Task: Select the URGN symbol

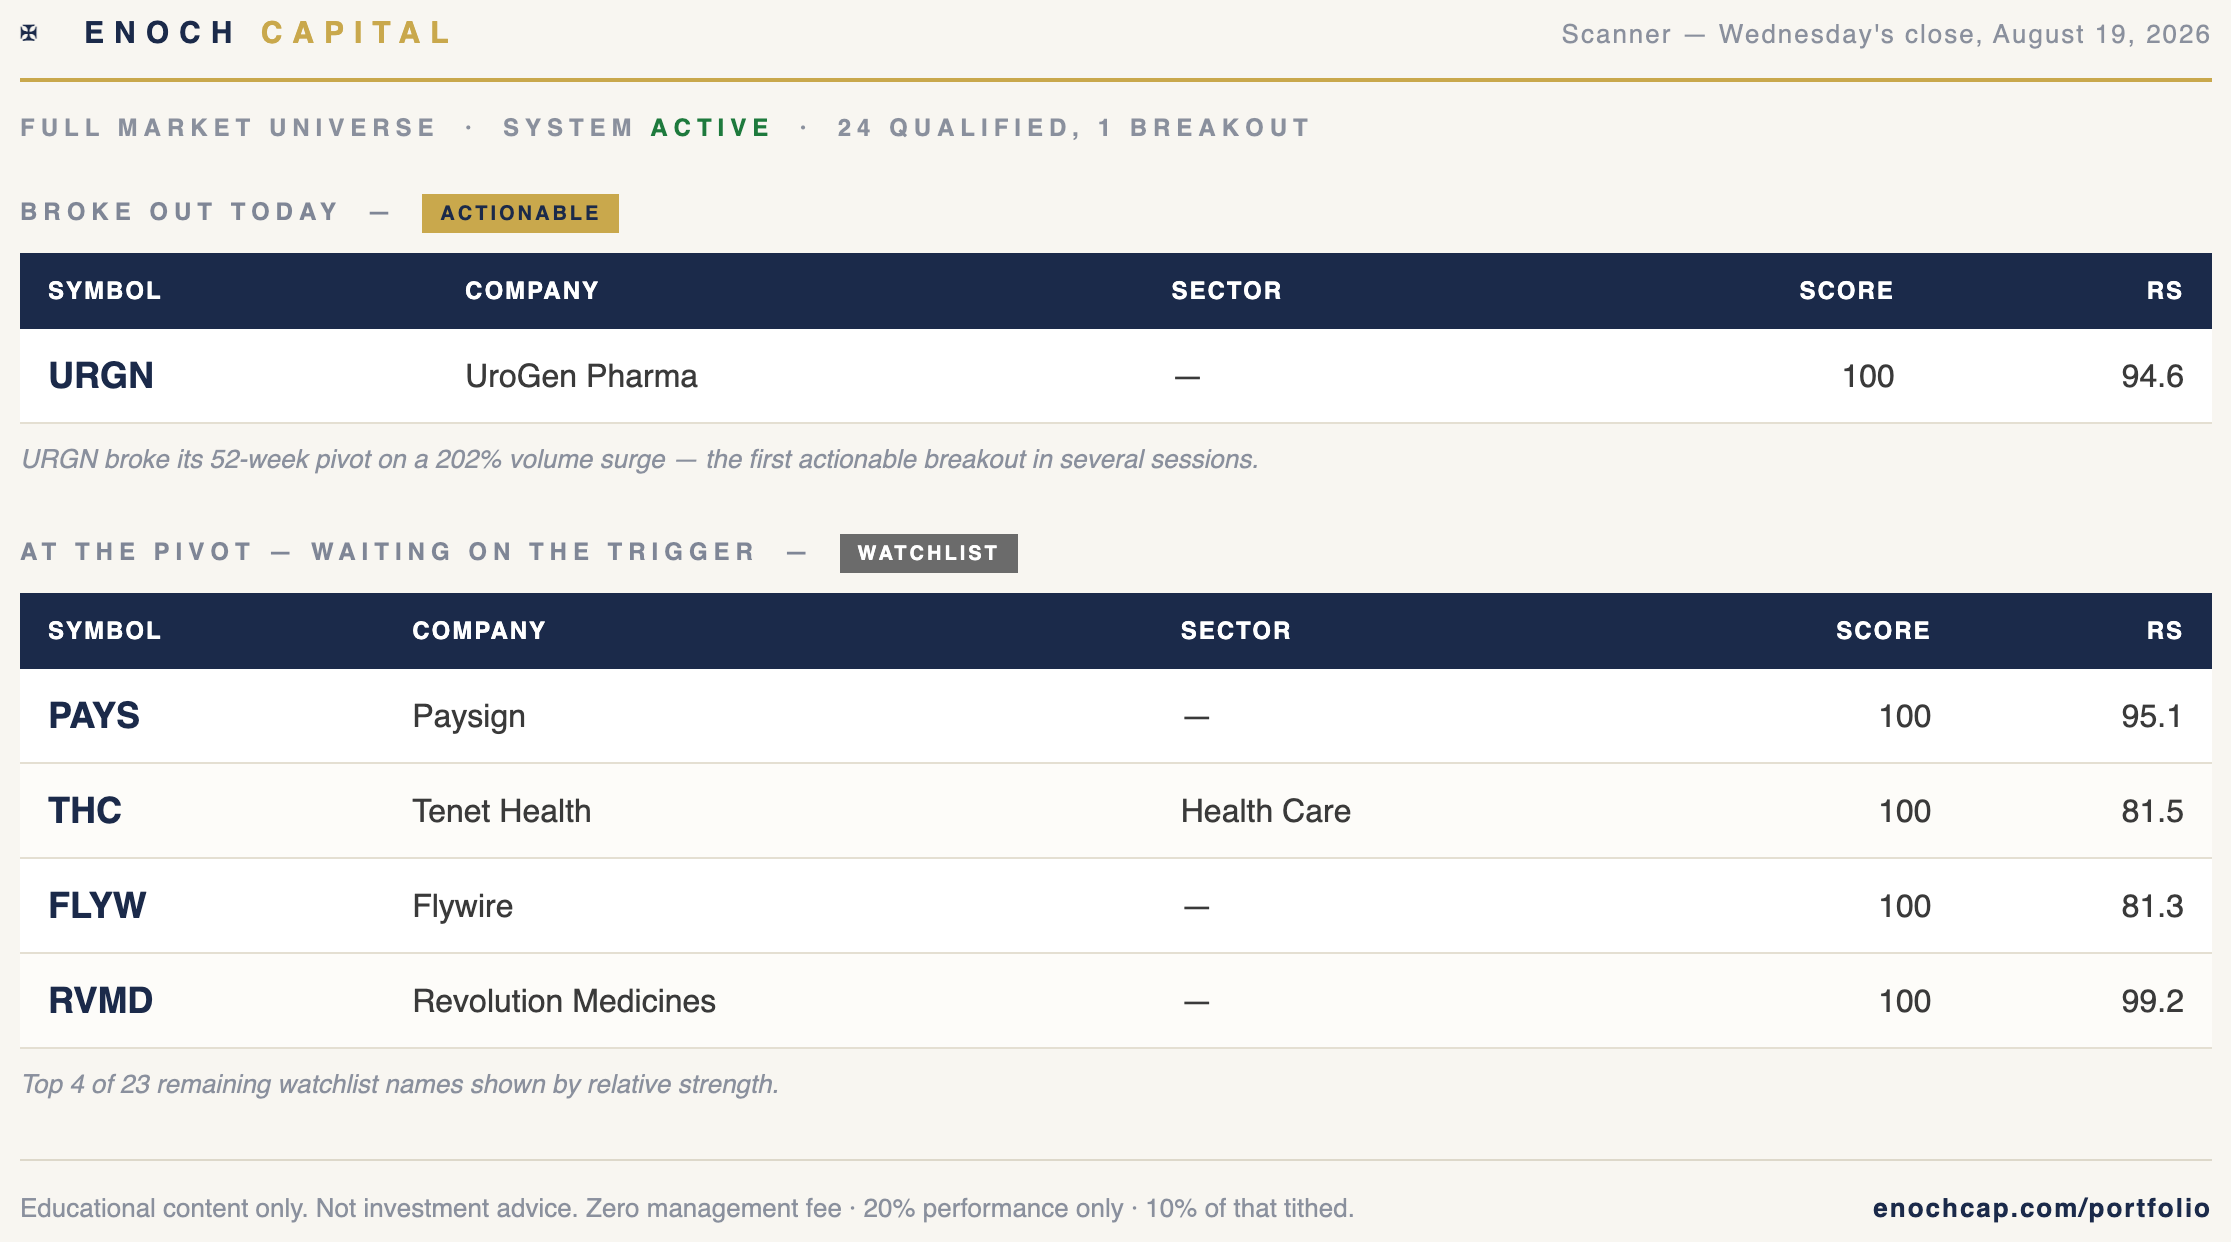Action: point(101,376)
